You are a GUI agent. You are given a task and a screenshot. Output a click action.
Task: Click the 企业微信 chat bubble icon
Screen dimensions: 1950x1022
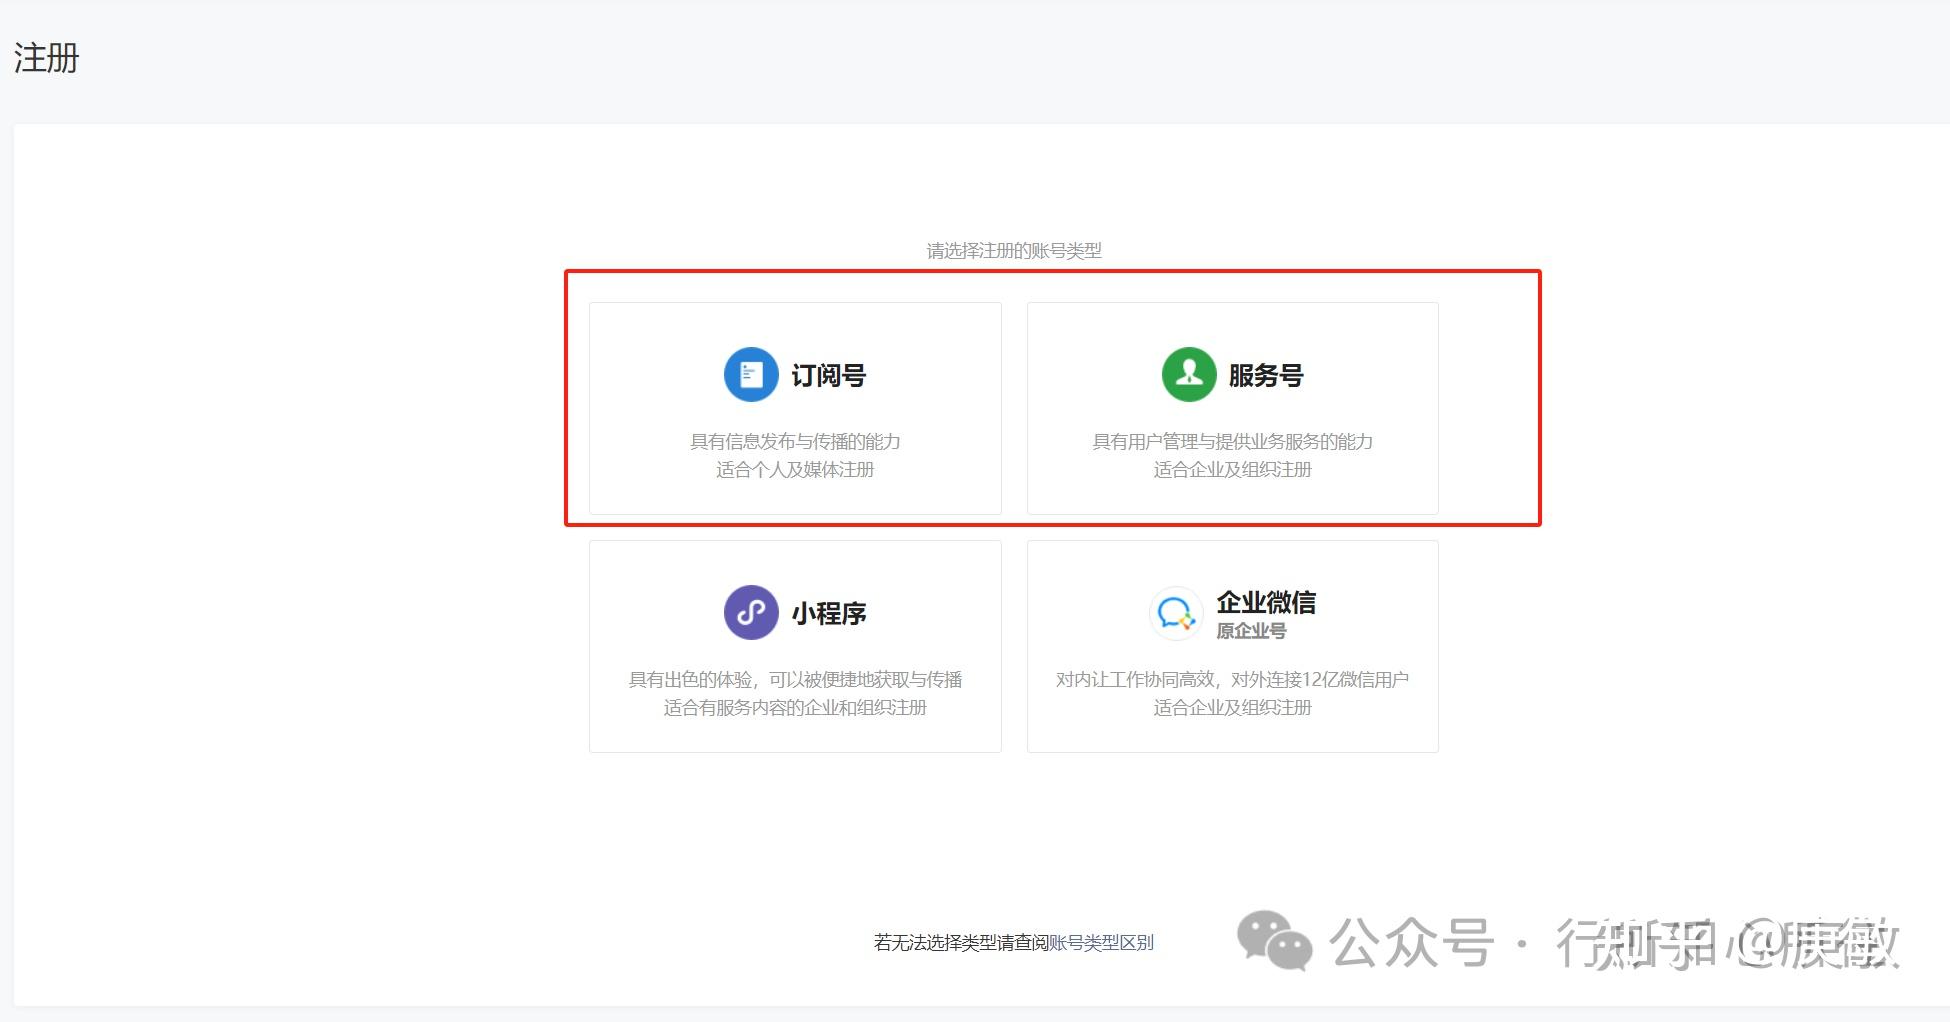pyautogui.click(x=1175, y=612)
